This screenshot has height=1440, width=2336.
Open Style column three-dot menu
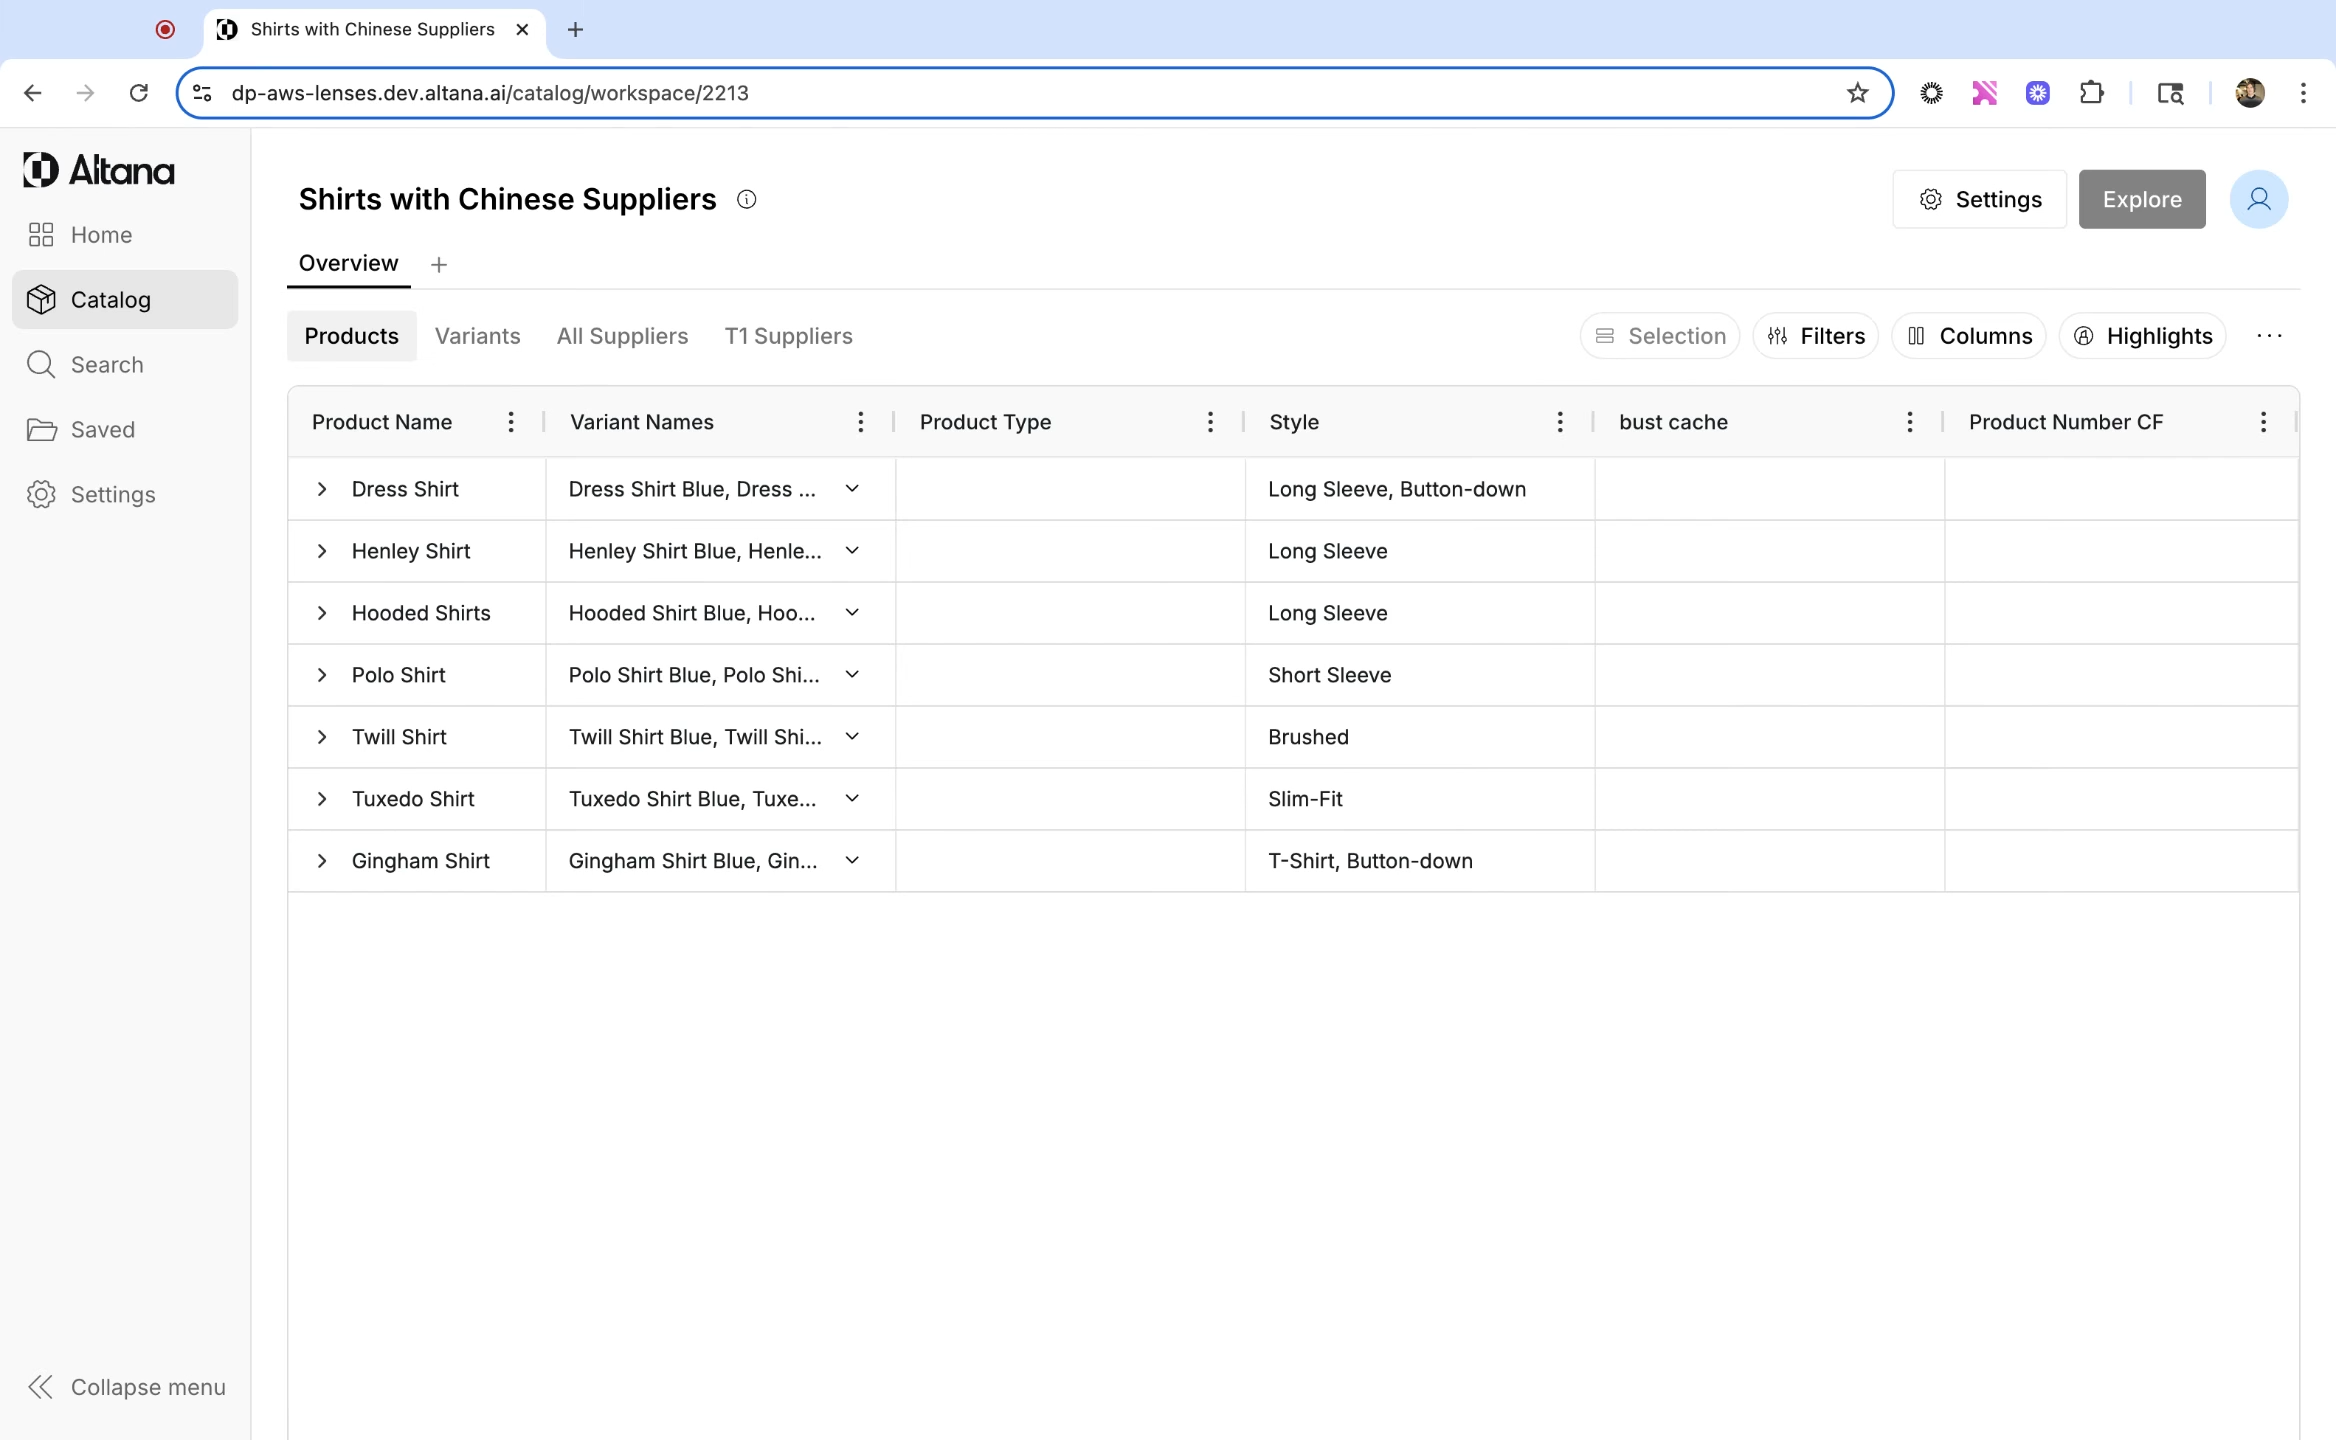[x=1559, y=422]
